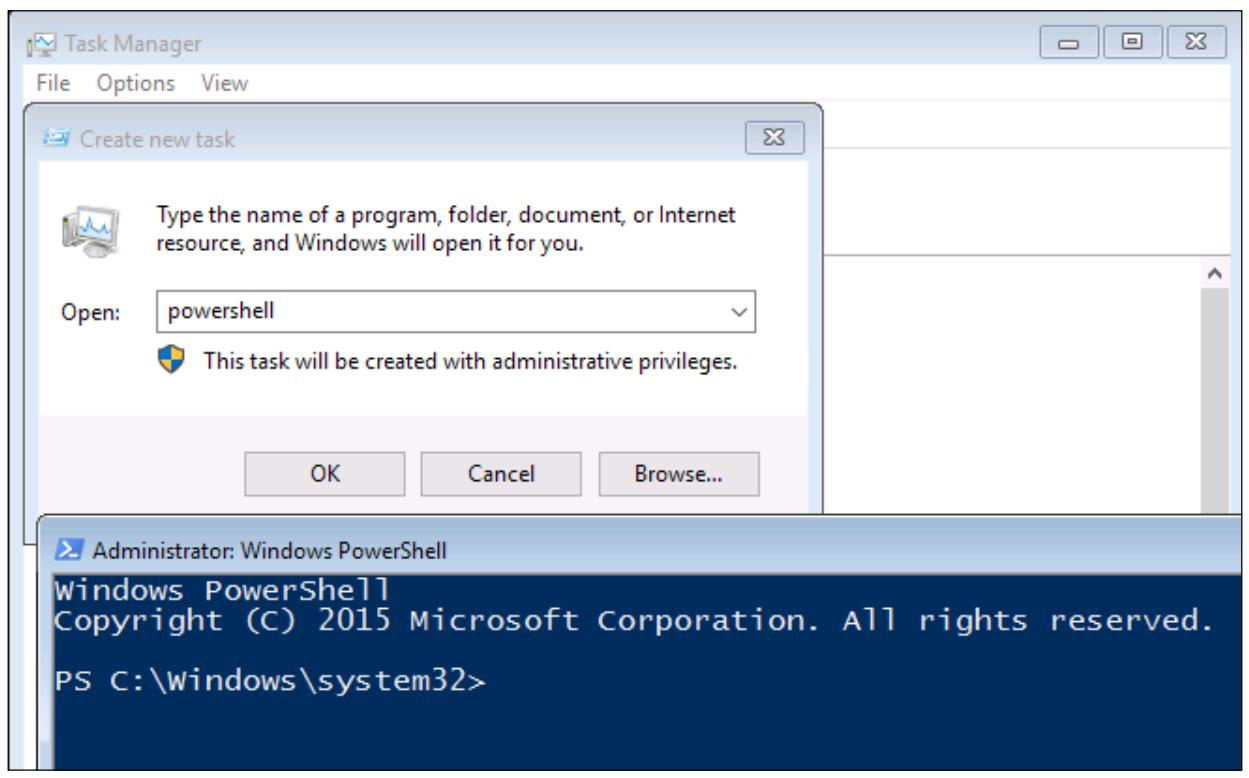The width and height of the screenshot is (1249, 778).
Task: Confirm with the OK button
Action: point(324,473)
